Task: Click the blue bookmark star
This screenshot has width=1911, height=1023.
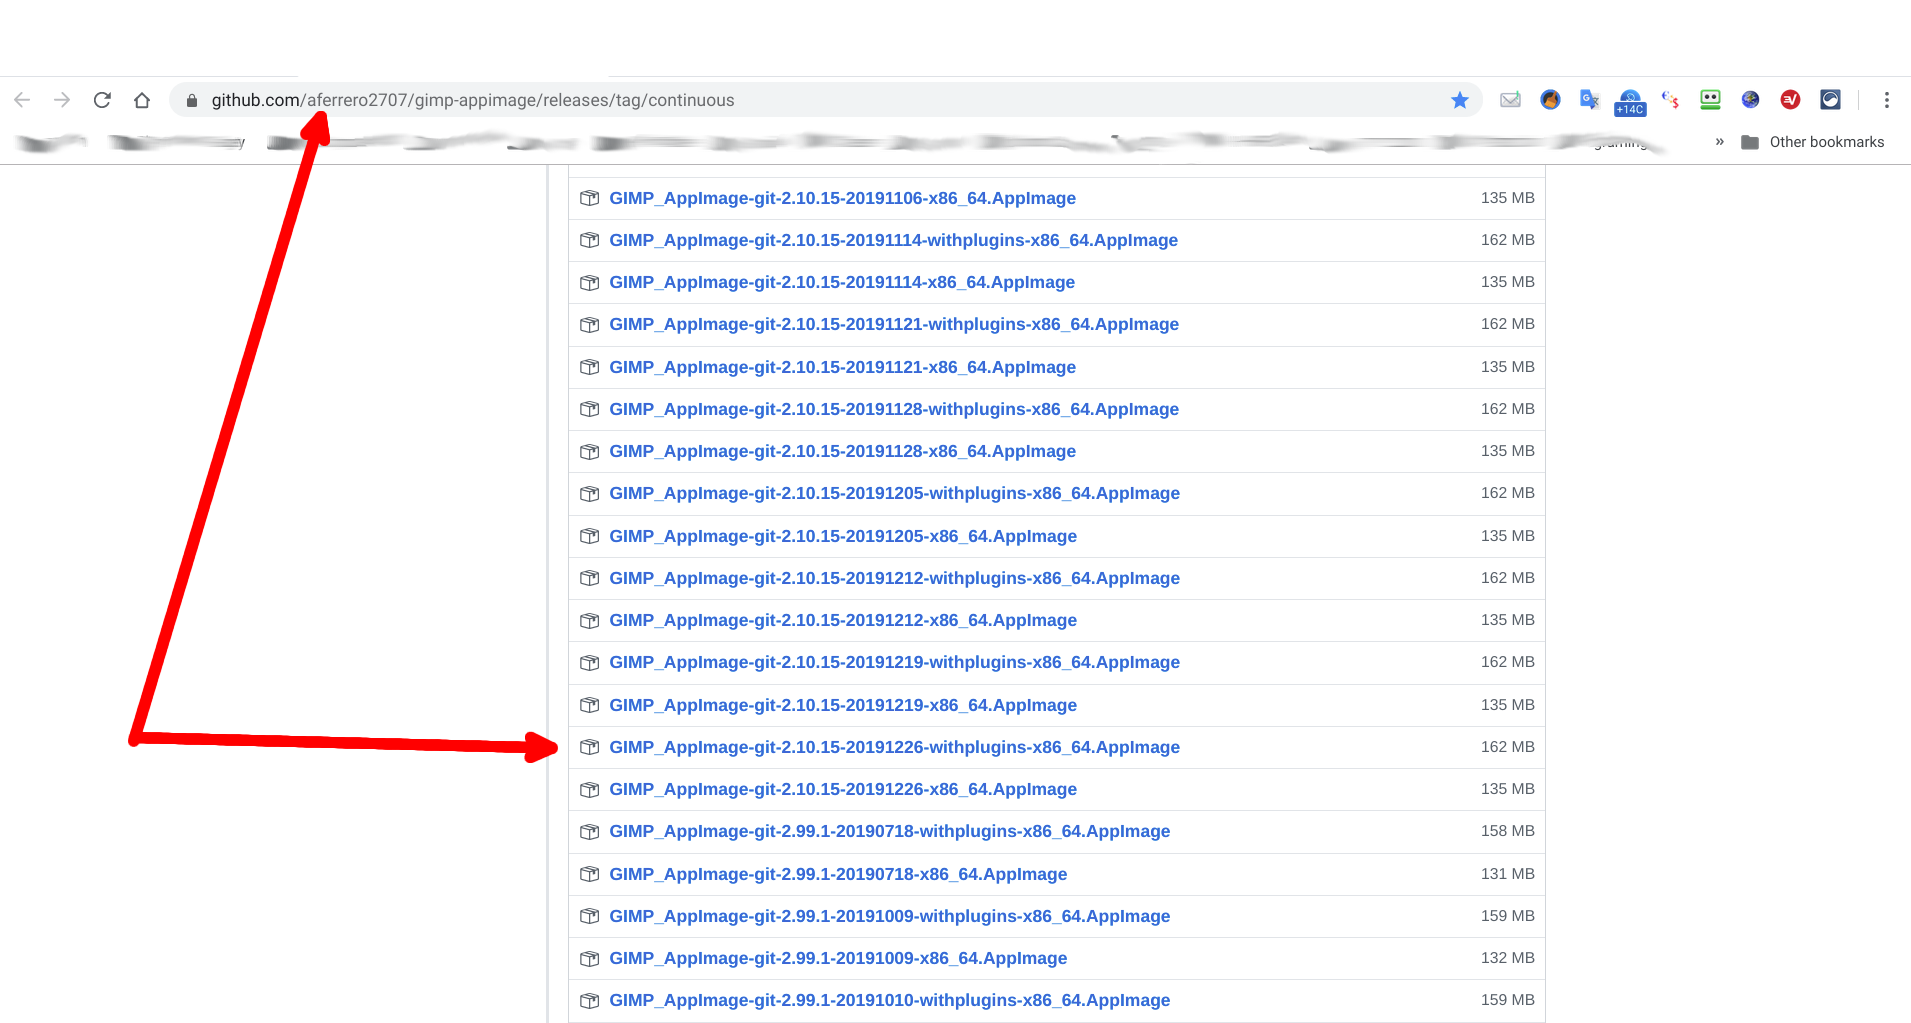Action: coord(1460,100)
